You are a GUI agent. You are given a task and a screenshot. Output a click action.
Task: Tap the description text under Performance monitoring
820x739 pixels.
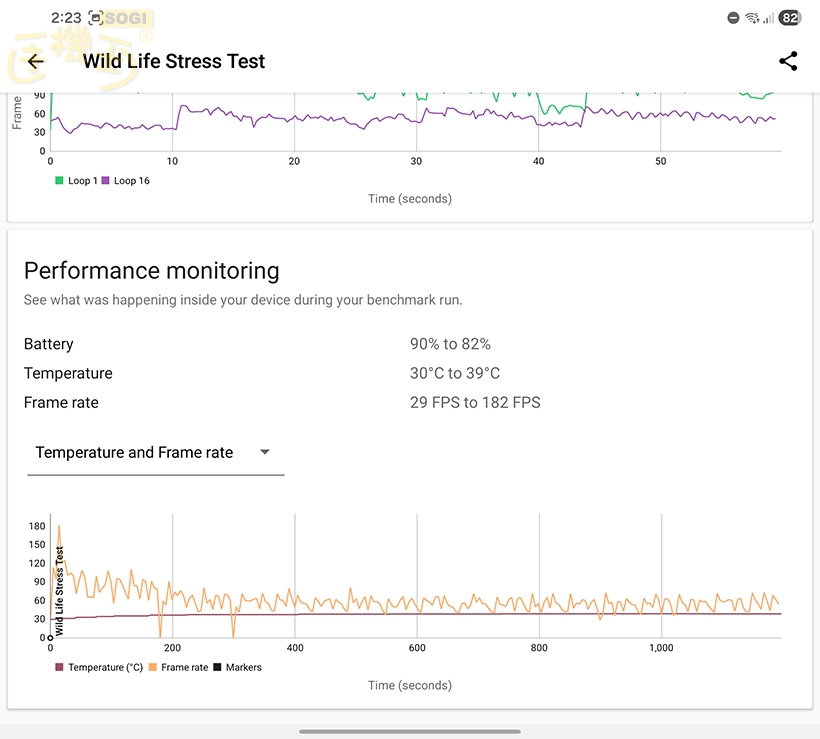[x=243, y=300]
